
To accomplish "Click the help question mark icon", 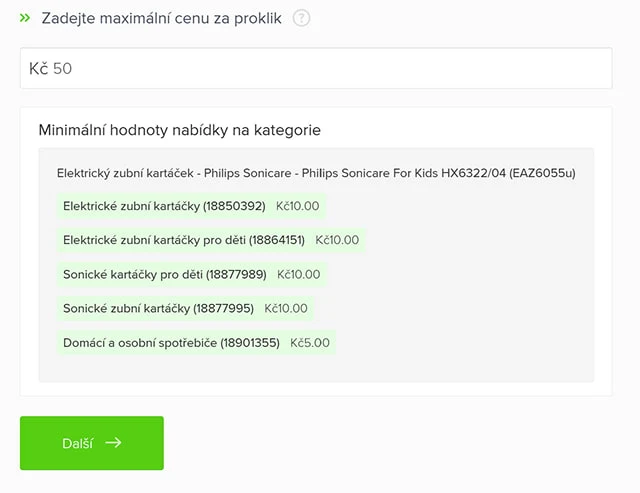I will coord(302,18).
